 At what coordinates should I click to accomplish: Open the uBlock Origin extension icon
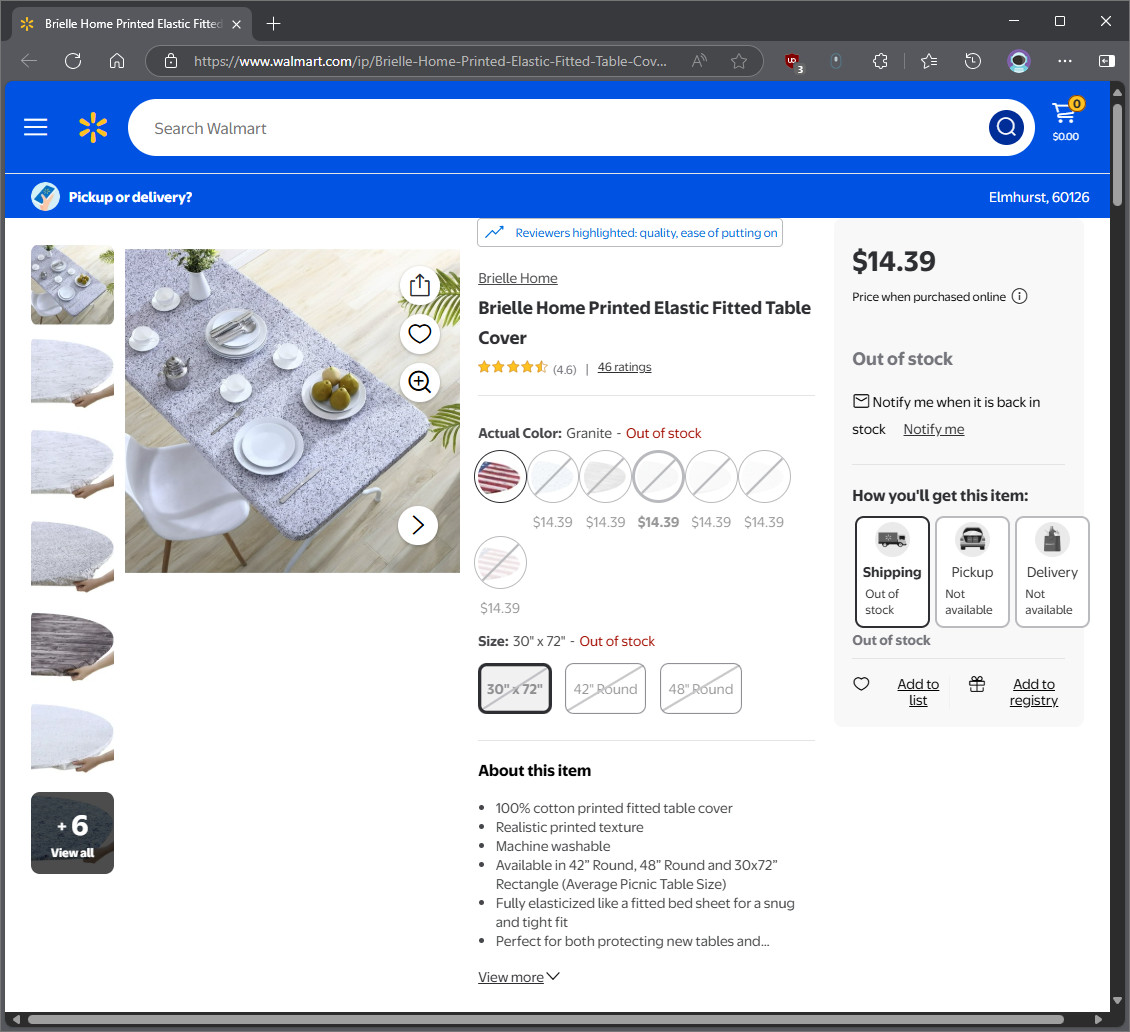pyautogui.click(x=793, y=62)
